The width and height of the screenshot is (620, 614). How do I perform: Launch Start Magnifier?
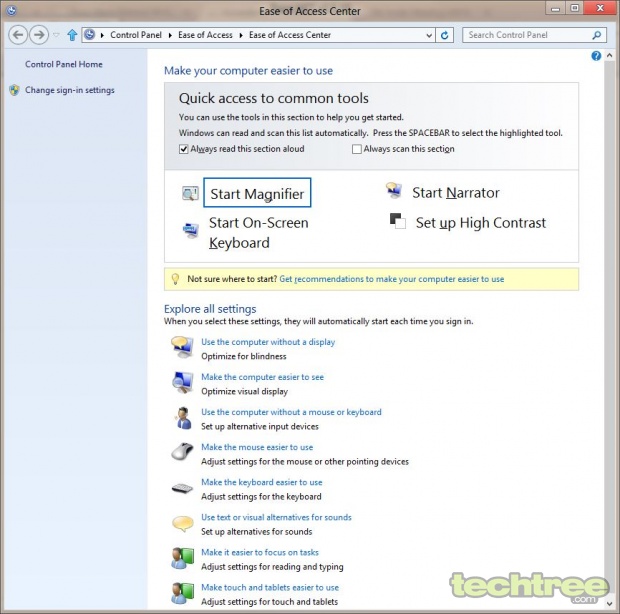(257, 193)
